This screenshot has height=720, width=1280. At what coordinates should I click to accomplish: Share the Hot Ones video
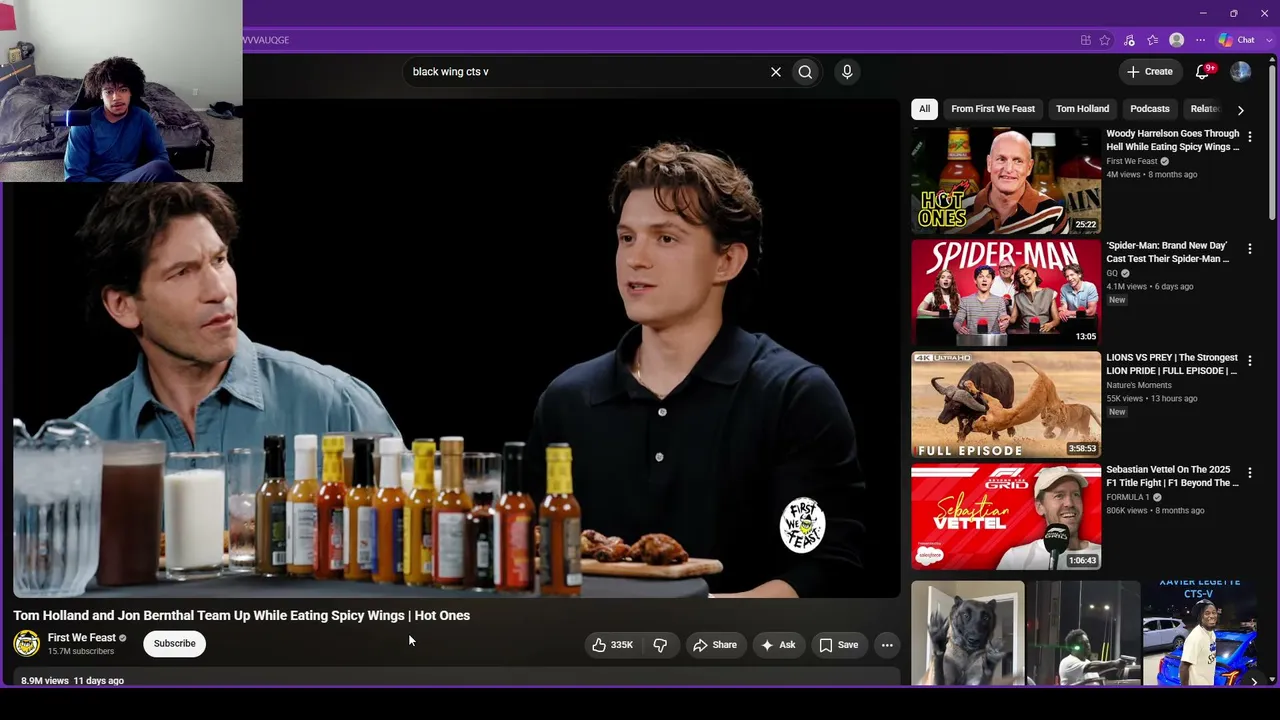715,645
